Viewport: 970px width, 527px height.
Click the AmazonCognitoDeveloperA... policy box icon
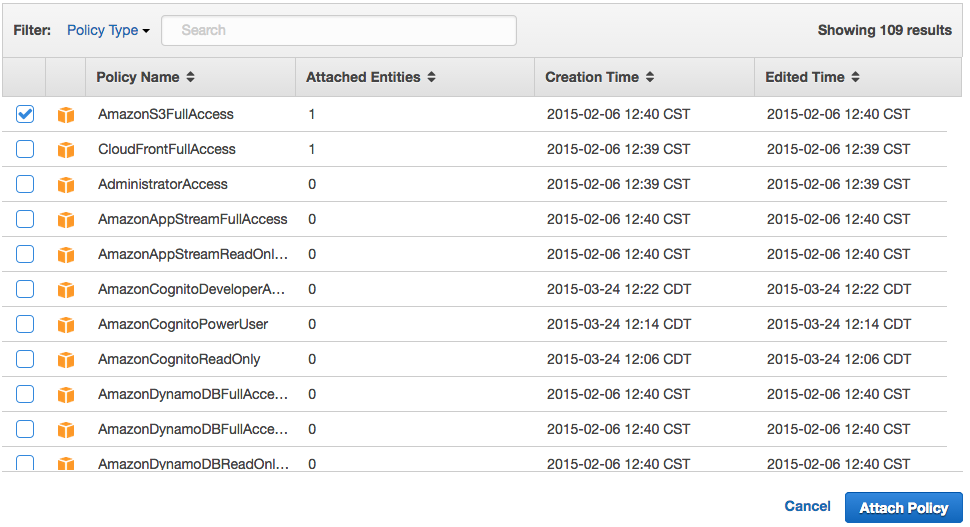pos(66,289)
